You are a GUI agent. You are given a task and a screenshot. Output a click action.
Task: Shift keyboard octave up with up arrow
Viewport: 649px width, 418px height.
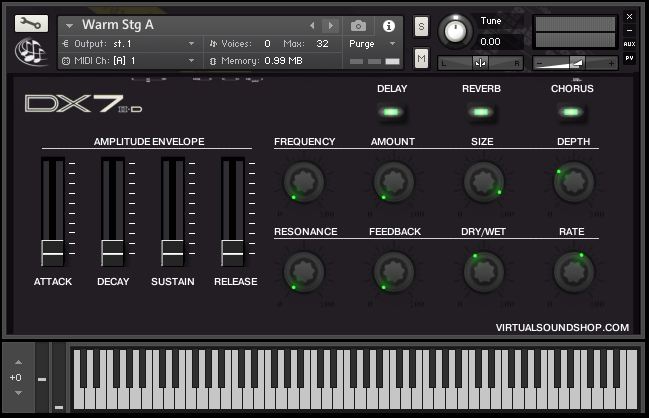tap(17, 362)
